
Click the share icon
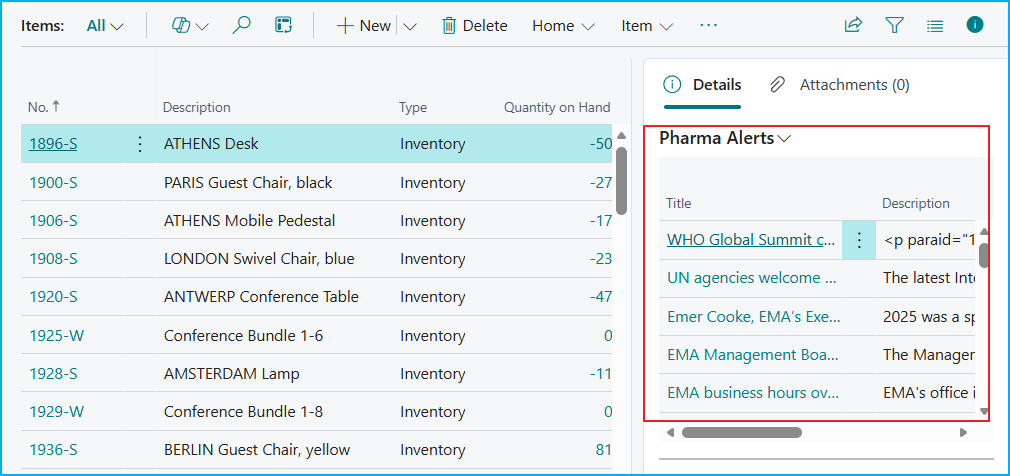pos(853,26)
